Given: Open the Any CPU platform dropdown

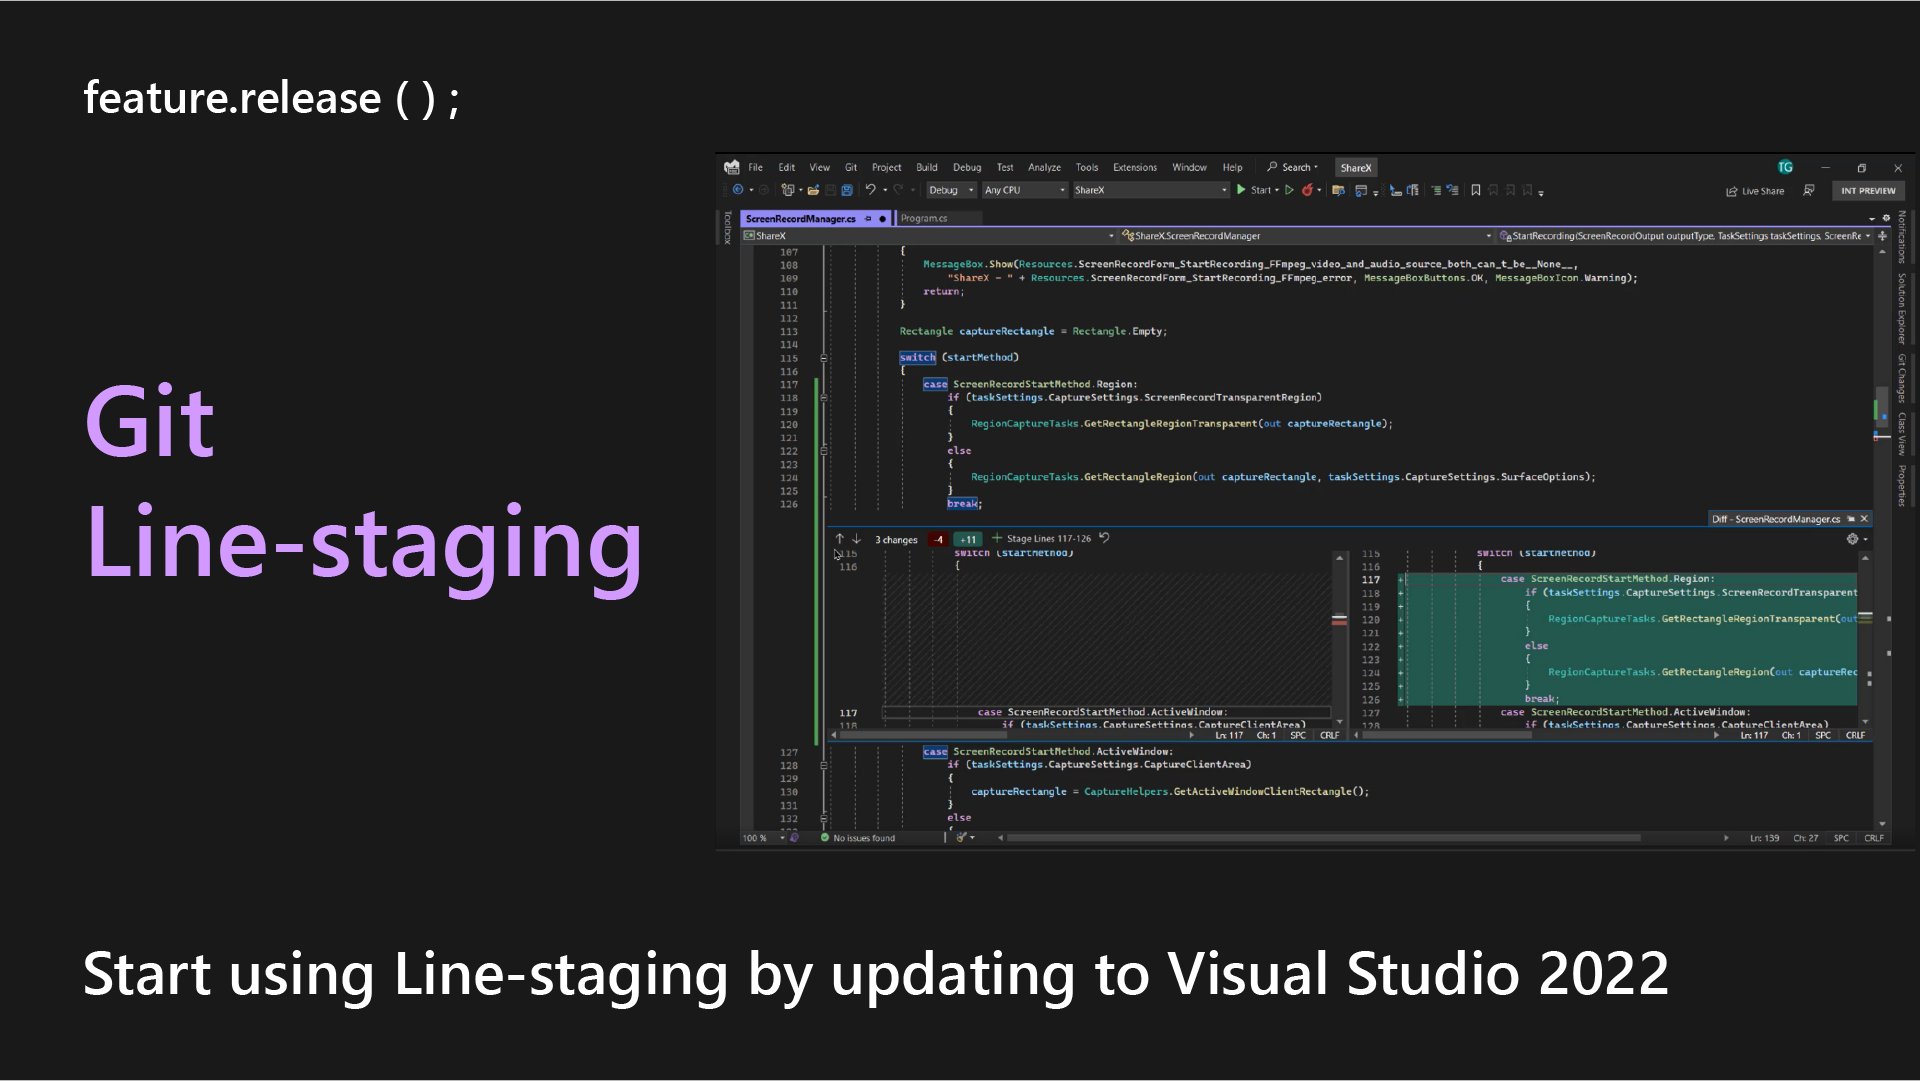Looking at the screenshot, I should (1024, 190).
